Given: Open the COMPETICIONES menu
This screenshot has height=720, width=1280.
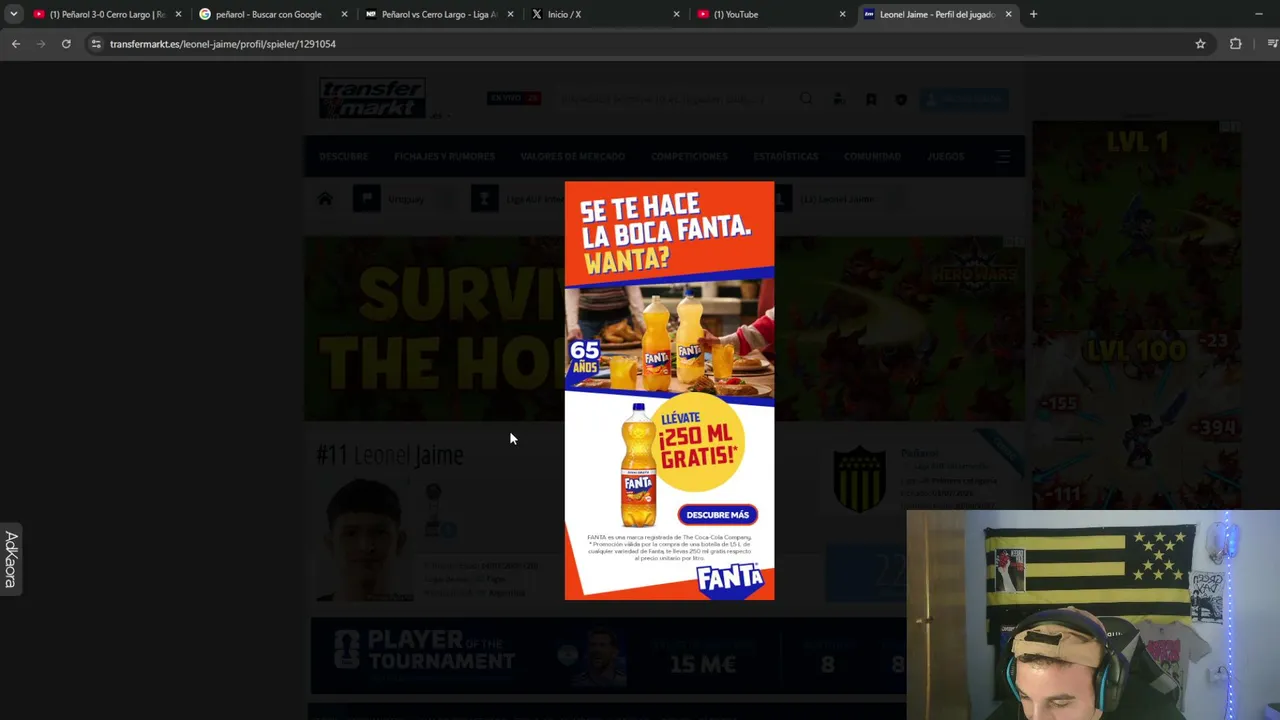Looking at the screenshot, I should 689,157.
